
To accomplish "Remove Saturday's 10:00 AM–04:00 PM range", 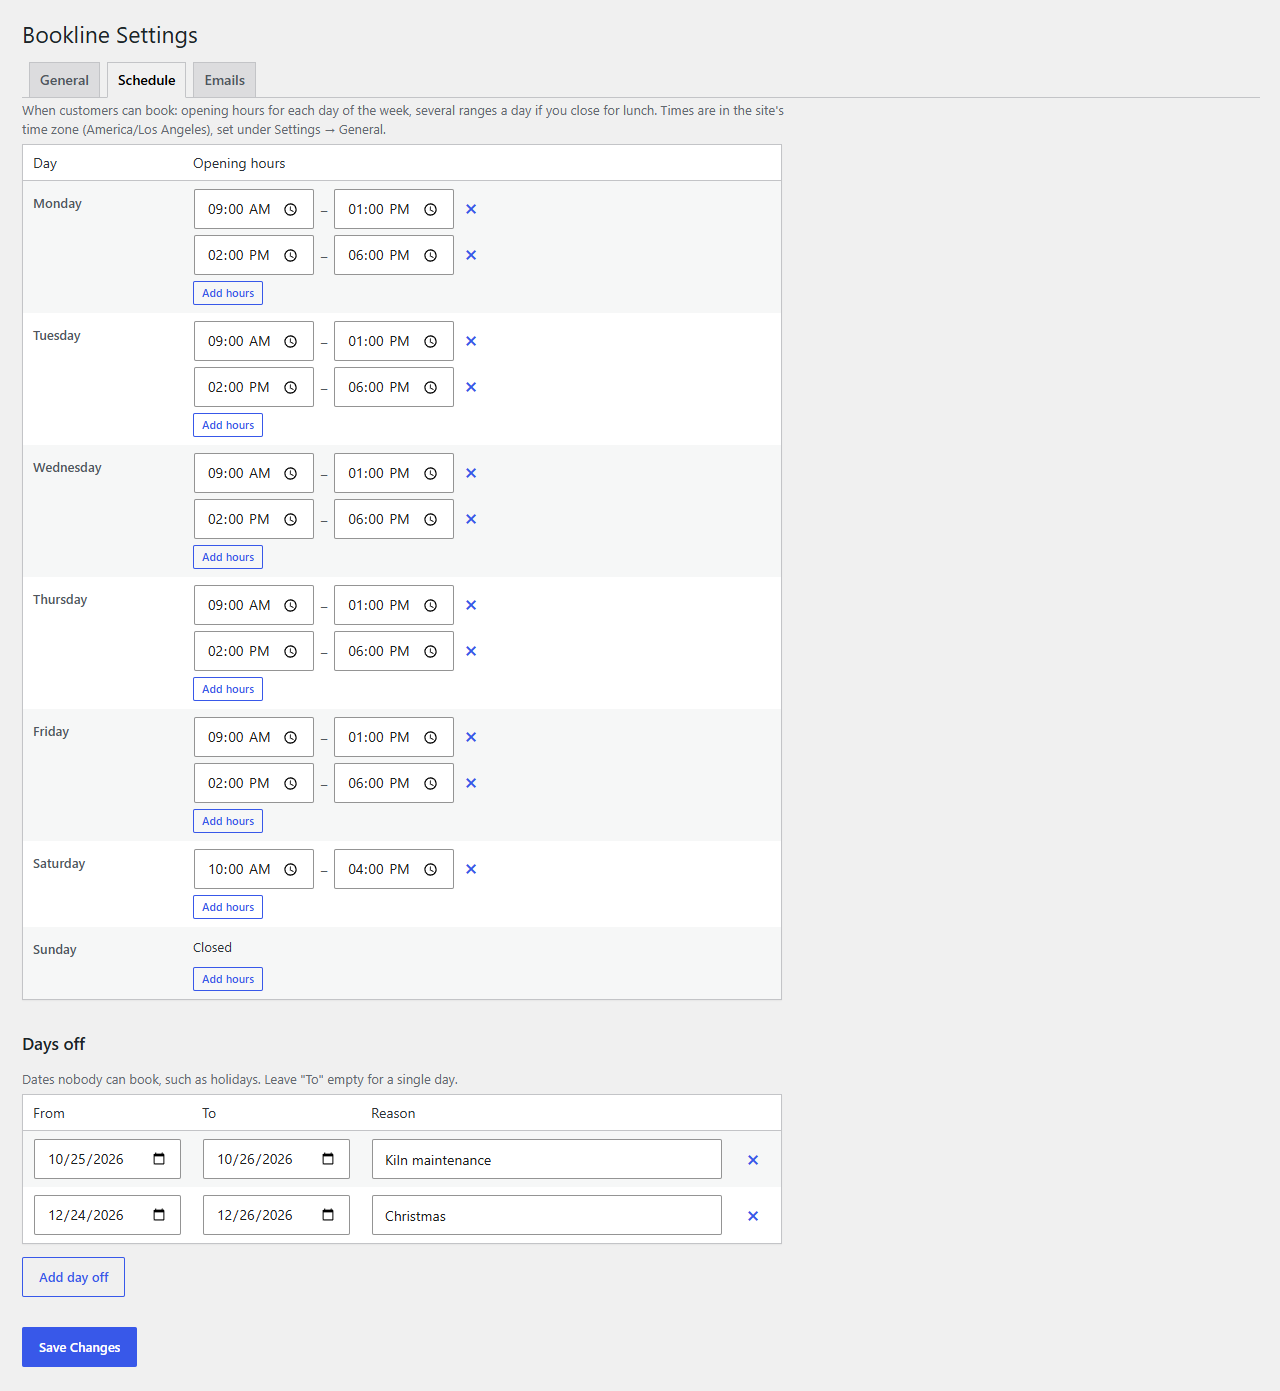I will [x=471, y=869].
